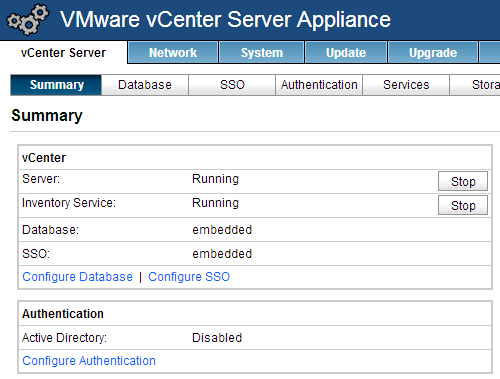Click the Active Directory Disabled status text
500x379 pixels.
[x=217, y=338]
